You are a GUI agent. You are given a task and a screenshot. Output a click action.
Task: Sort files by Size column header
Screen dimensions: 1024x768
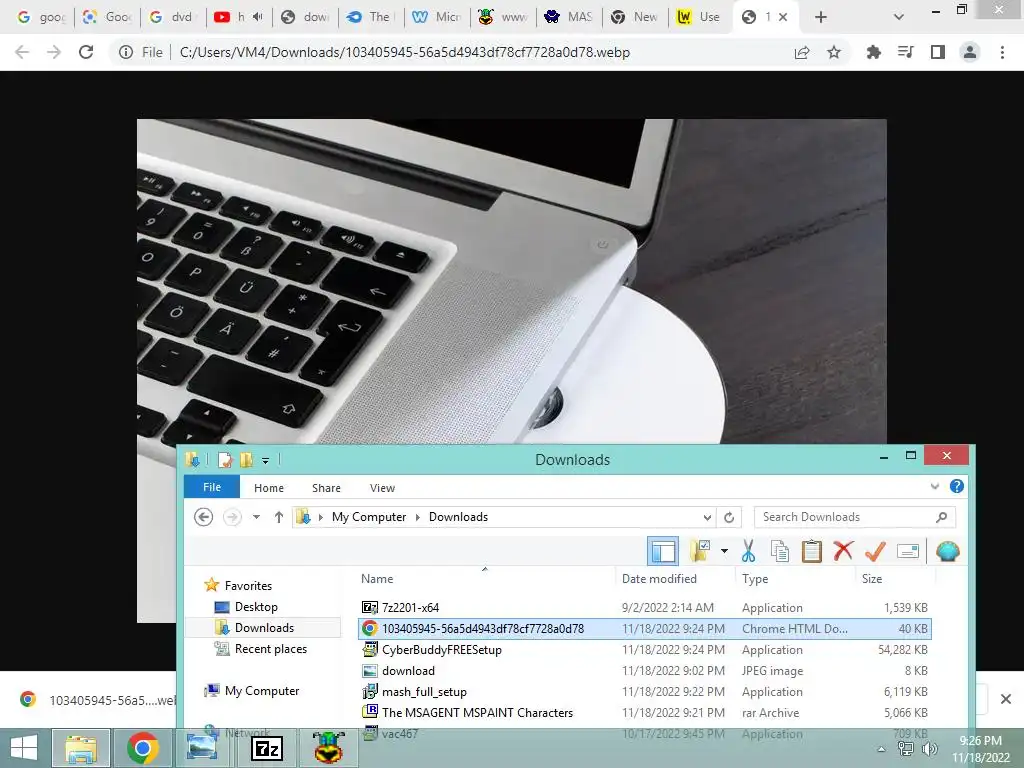pyautogui.click(x=872, y=579)
